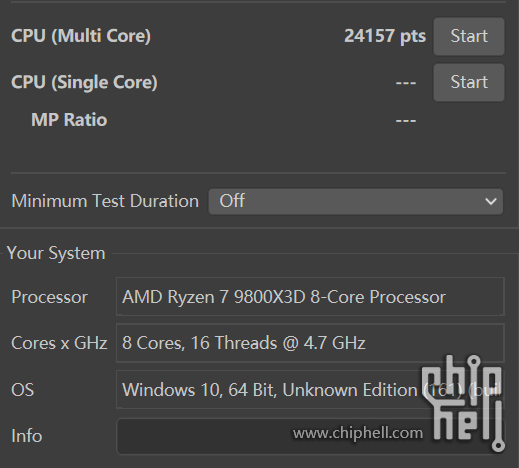Start the CPU Multi Core test

(469, 36)
